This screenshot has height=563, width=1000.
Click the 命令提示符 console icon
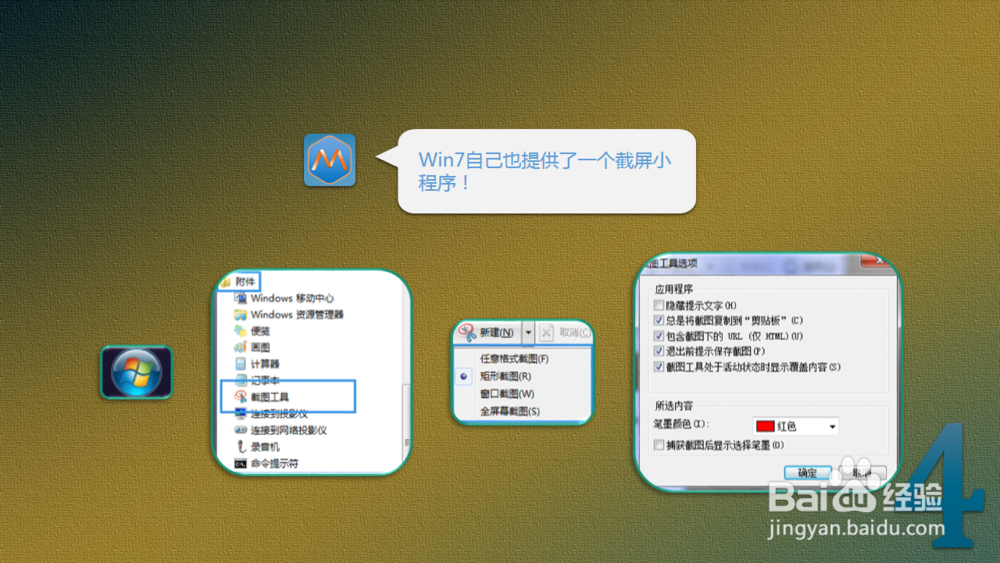240,464
